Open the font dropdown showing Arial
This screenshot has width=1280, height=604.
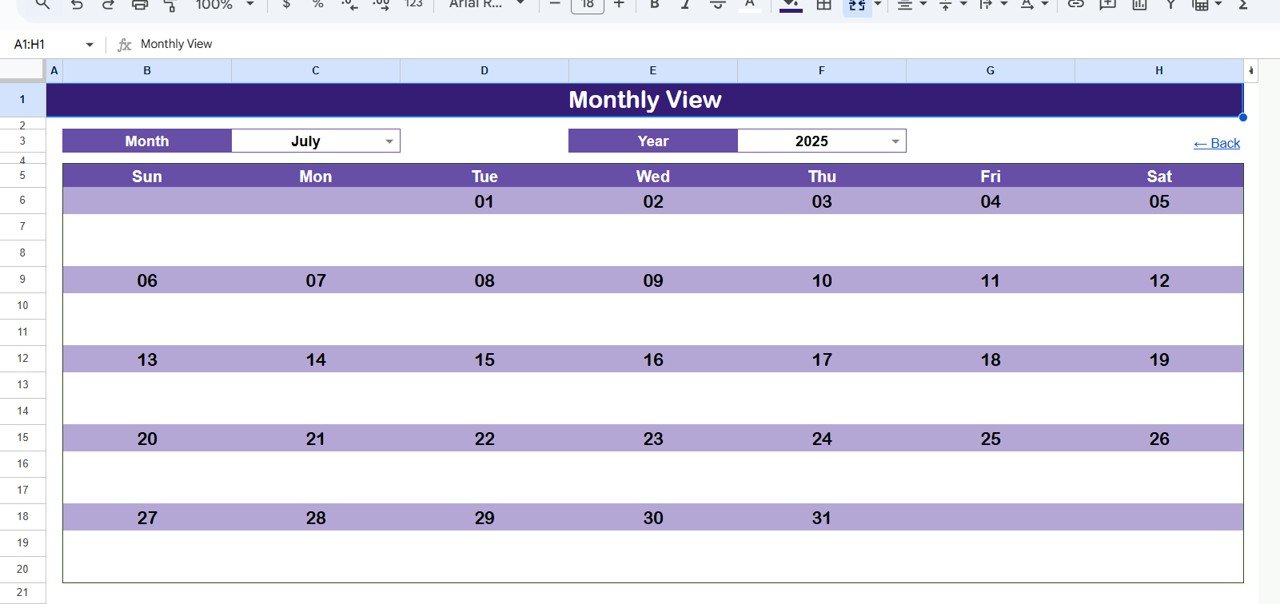tap(480, 5)
